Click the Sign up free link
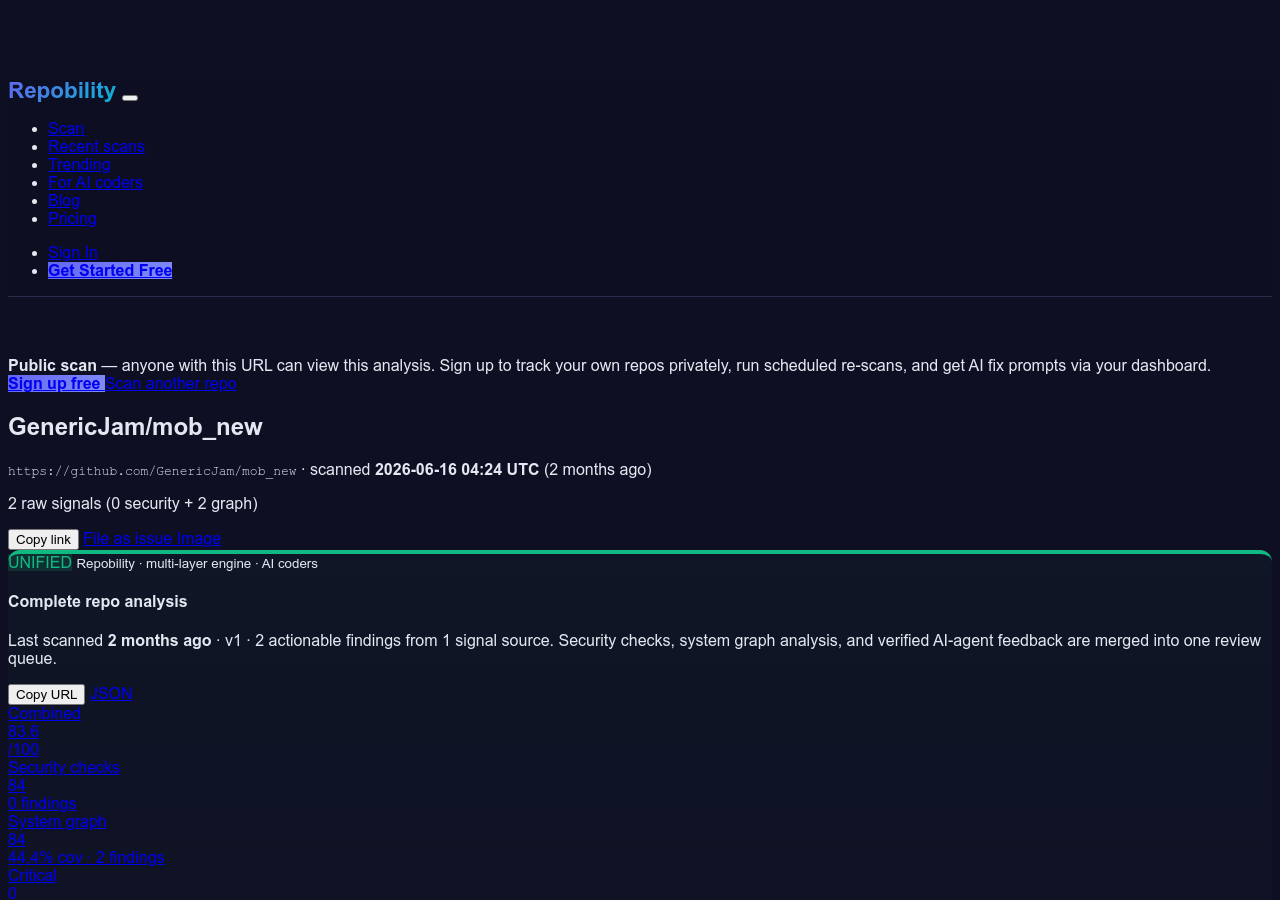 click(x=56, y=383)
